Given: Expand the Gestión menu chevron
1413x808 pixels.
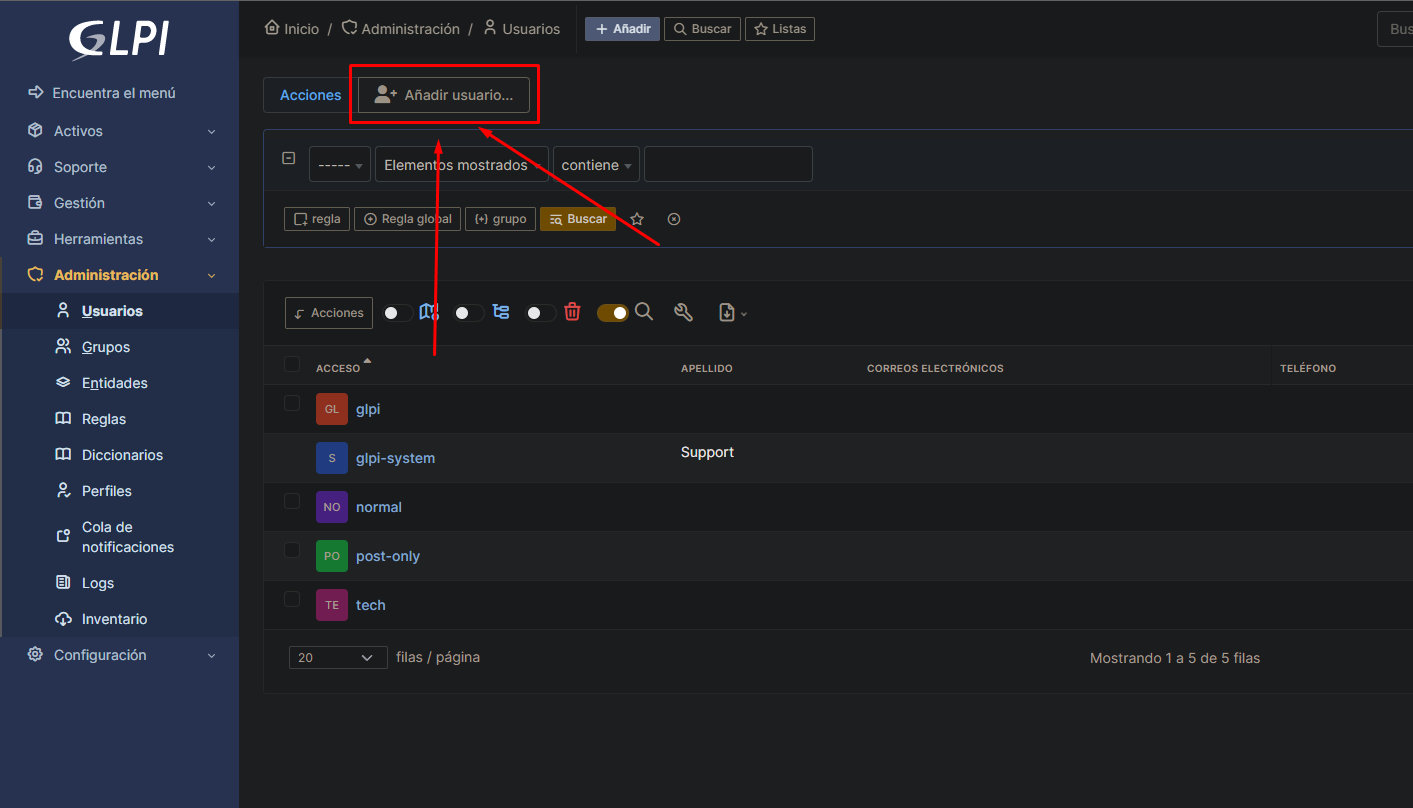Looking at the screenshot, I should coord(211,203).
